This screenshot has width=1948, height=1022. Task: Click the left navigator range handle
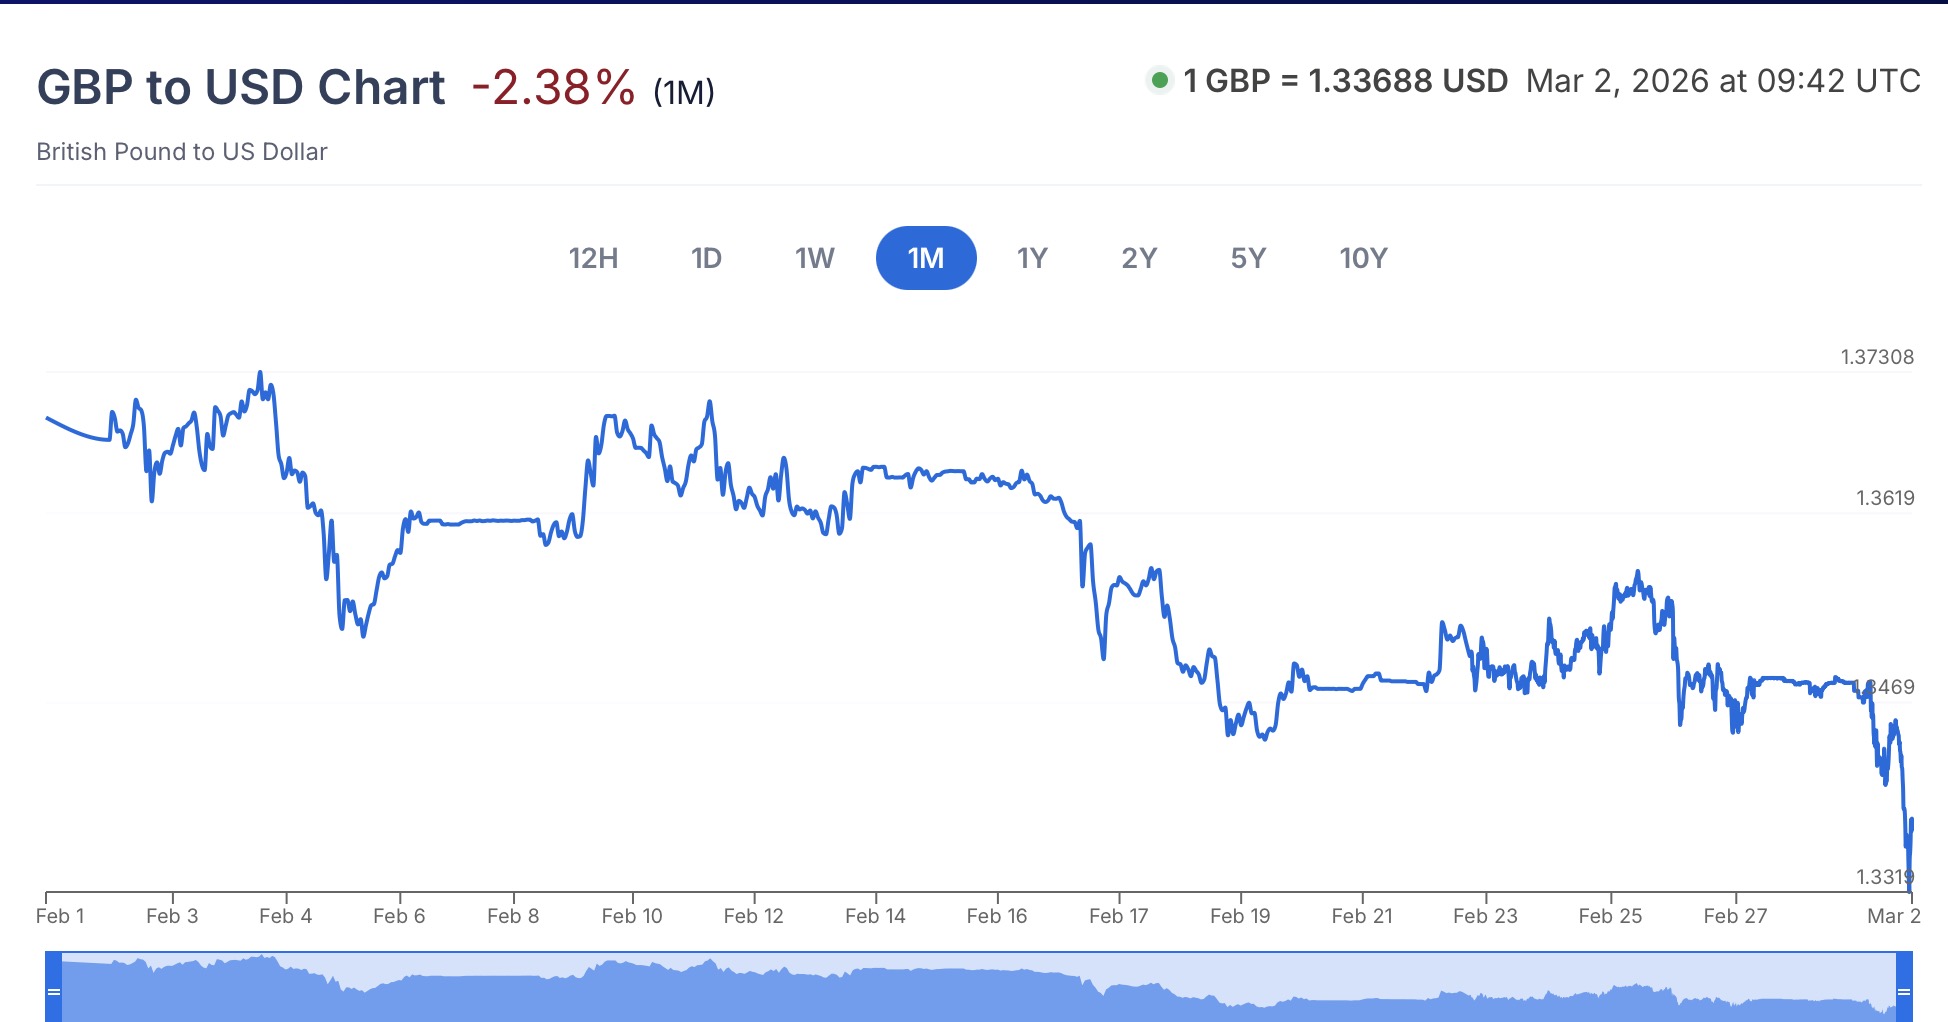(54, 990)
